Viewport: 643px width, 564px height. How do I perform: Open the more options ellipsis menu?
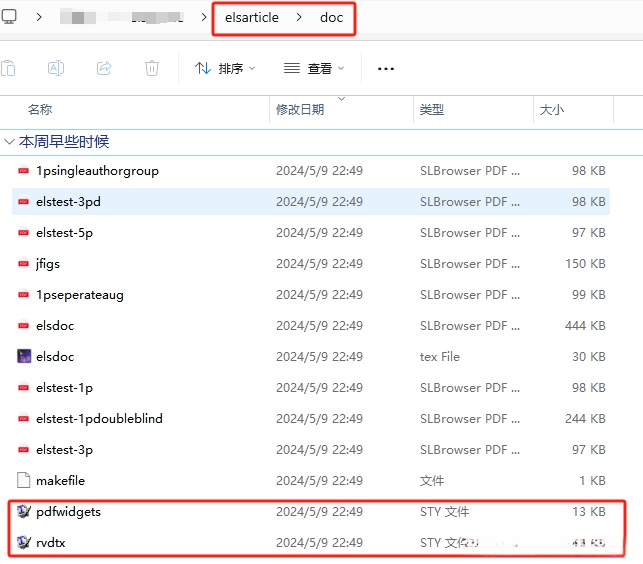(x=385, y=69)
